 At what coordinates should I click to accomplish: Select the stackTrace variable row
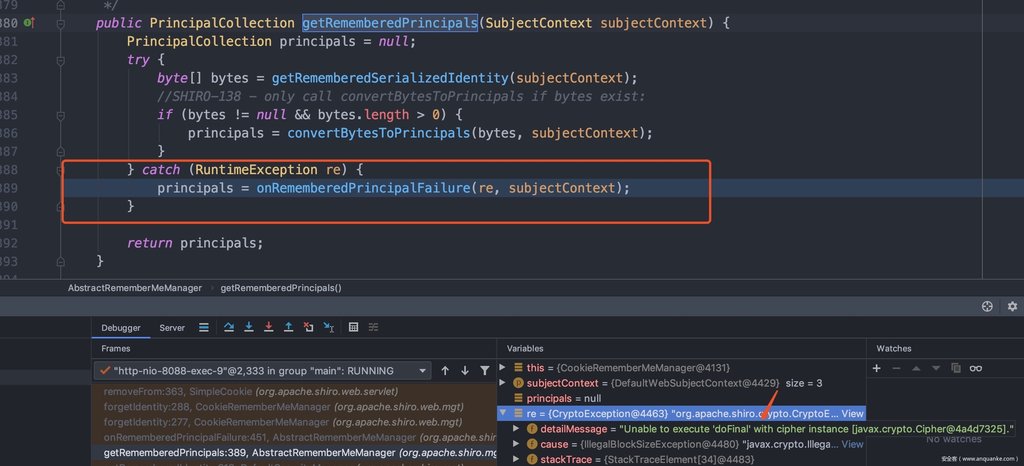[682, 459]
